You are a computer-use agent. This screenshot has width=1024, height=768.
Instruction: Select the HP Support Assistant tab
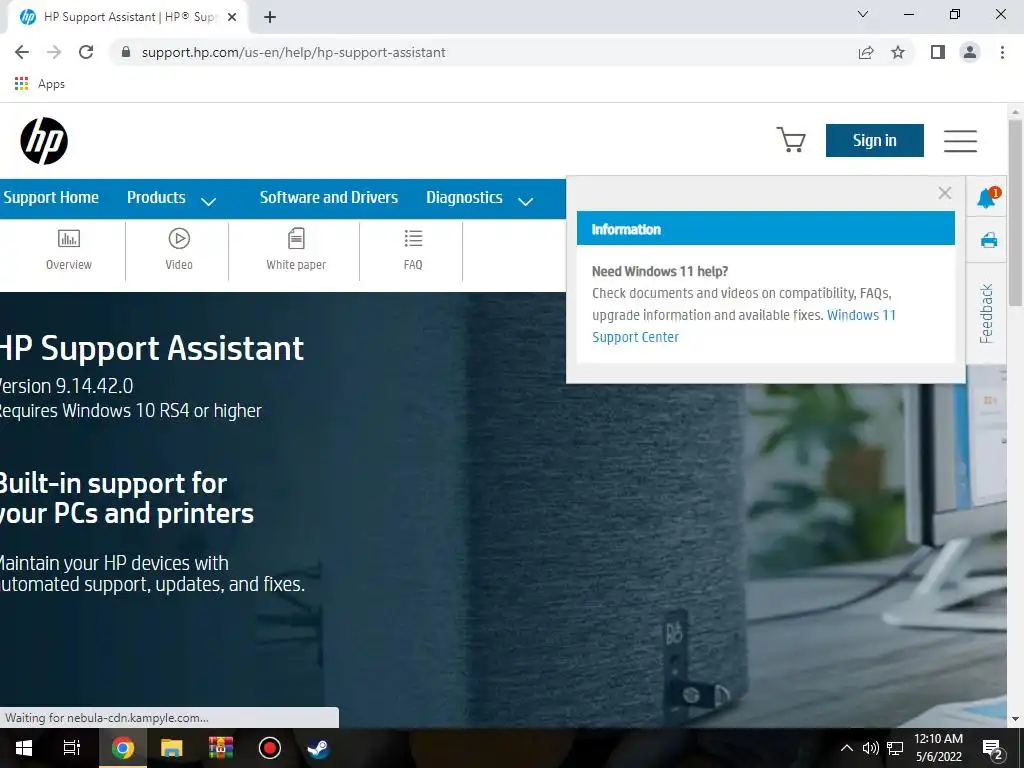point(127,17)
